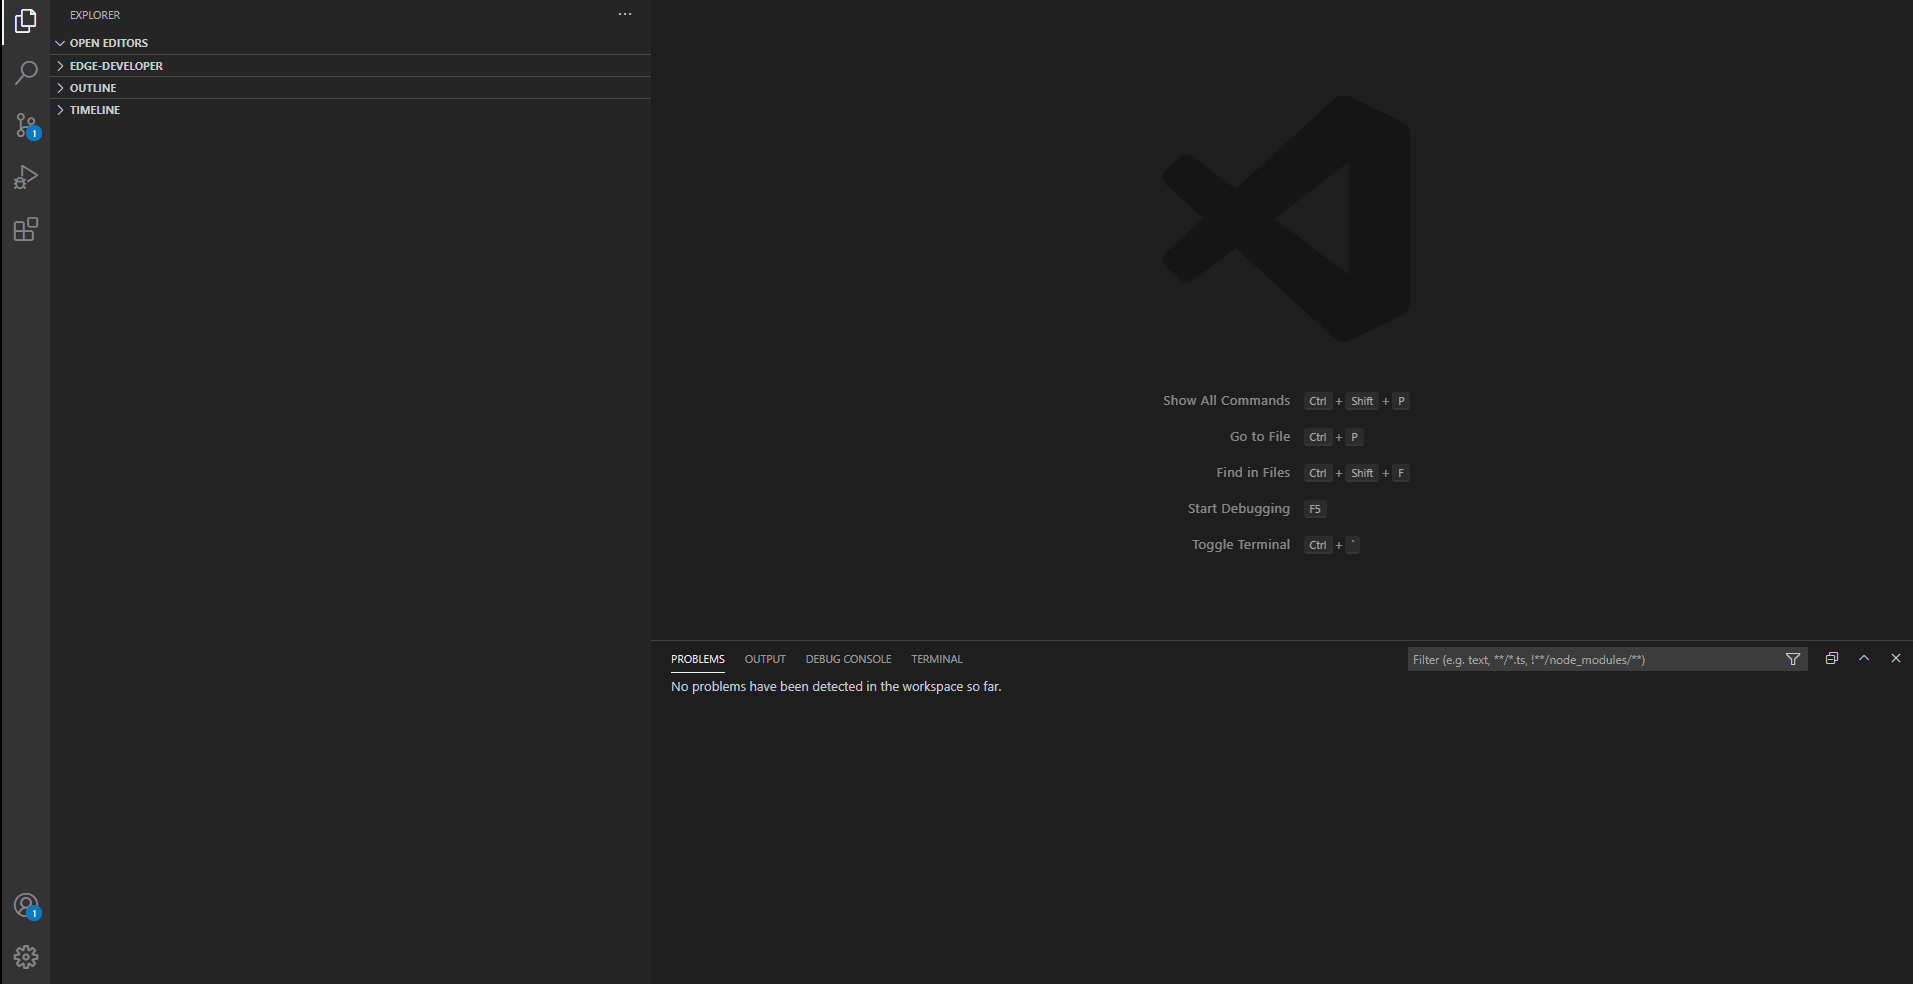Click the 'Toggle Terminal' hint text

coord(1241,544)
